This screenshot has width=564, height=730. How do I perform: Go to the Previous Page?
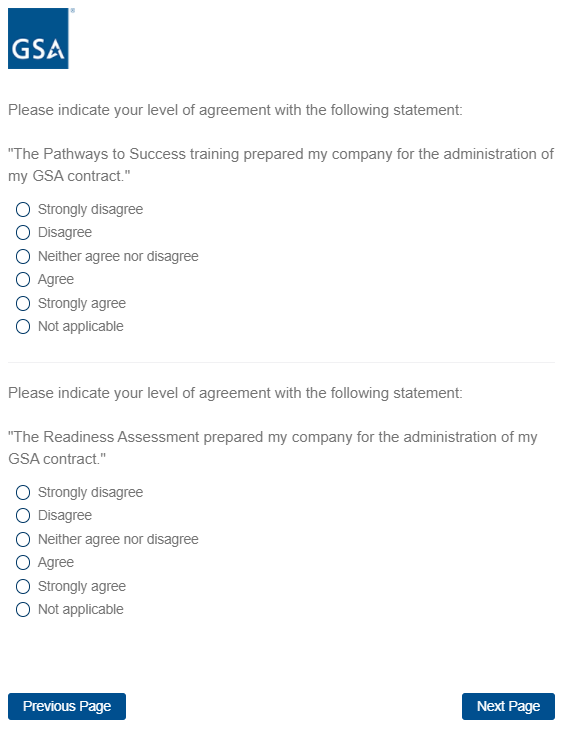click(x=67, y=706)
